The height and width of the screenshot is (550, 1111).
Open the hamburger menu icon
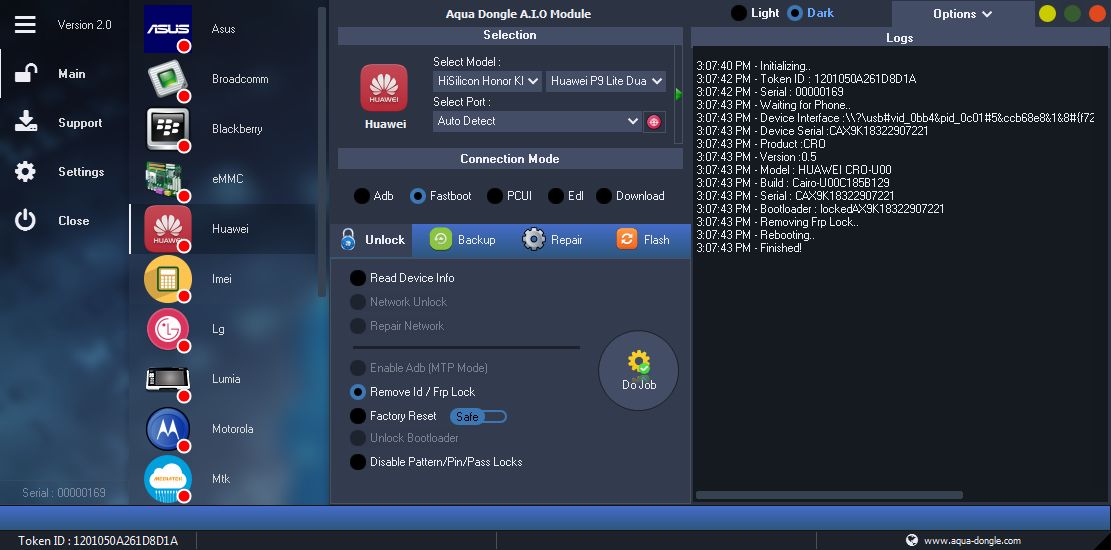26,24
